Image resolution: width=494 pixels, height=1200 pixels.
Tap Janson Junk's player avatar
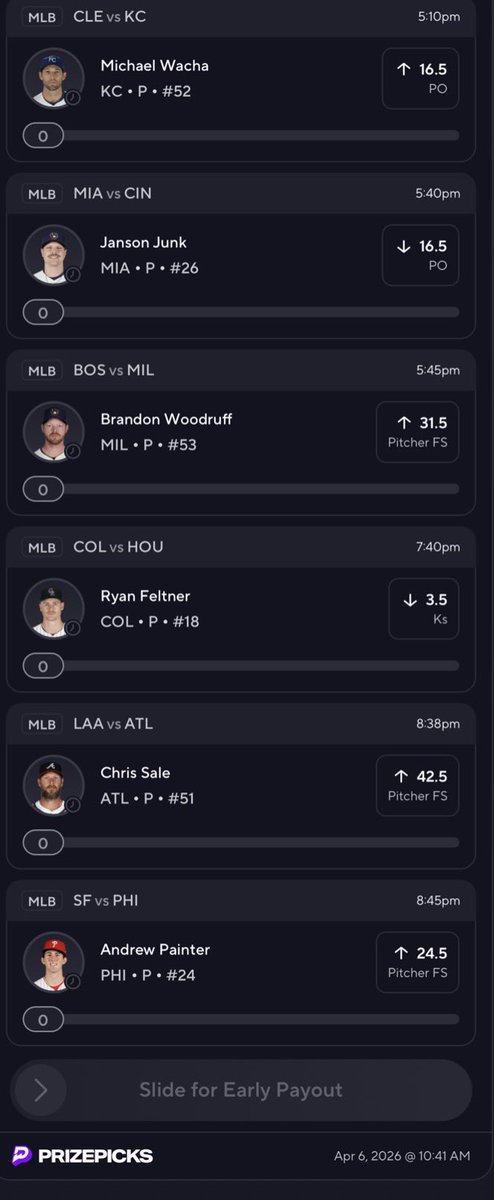[53, 255]
